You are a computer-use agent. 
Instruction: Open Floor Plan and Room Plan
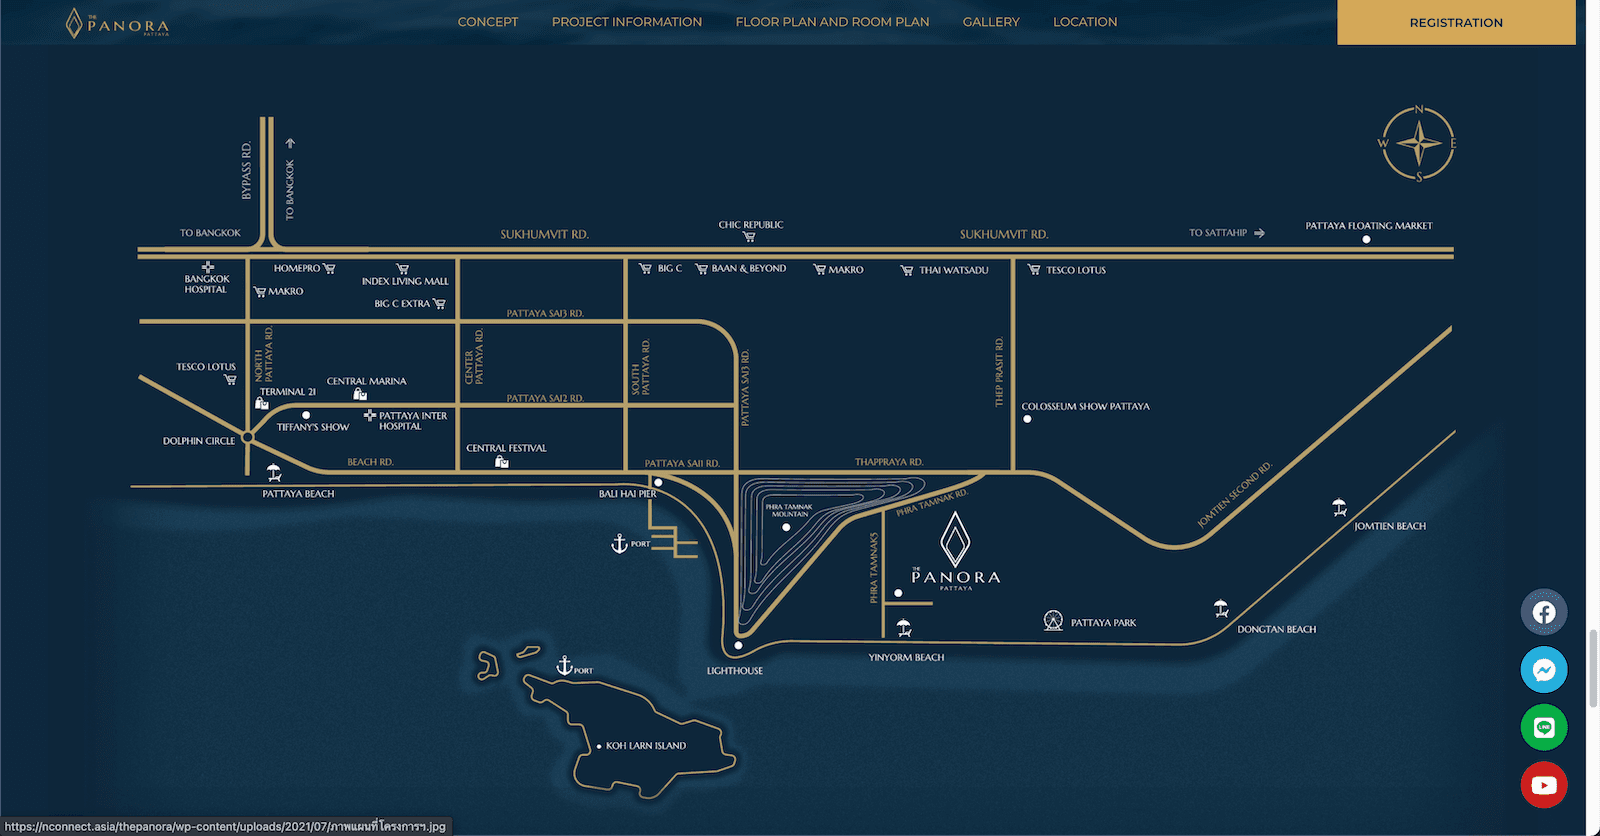832,22
